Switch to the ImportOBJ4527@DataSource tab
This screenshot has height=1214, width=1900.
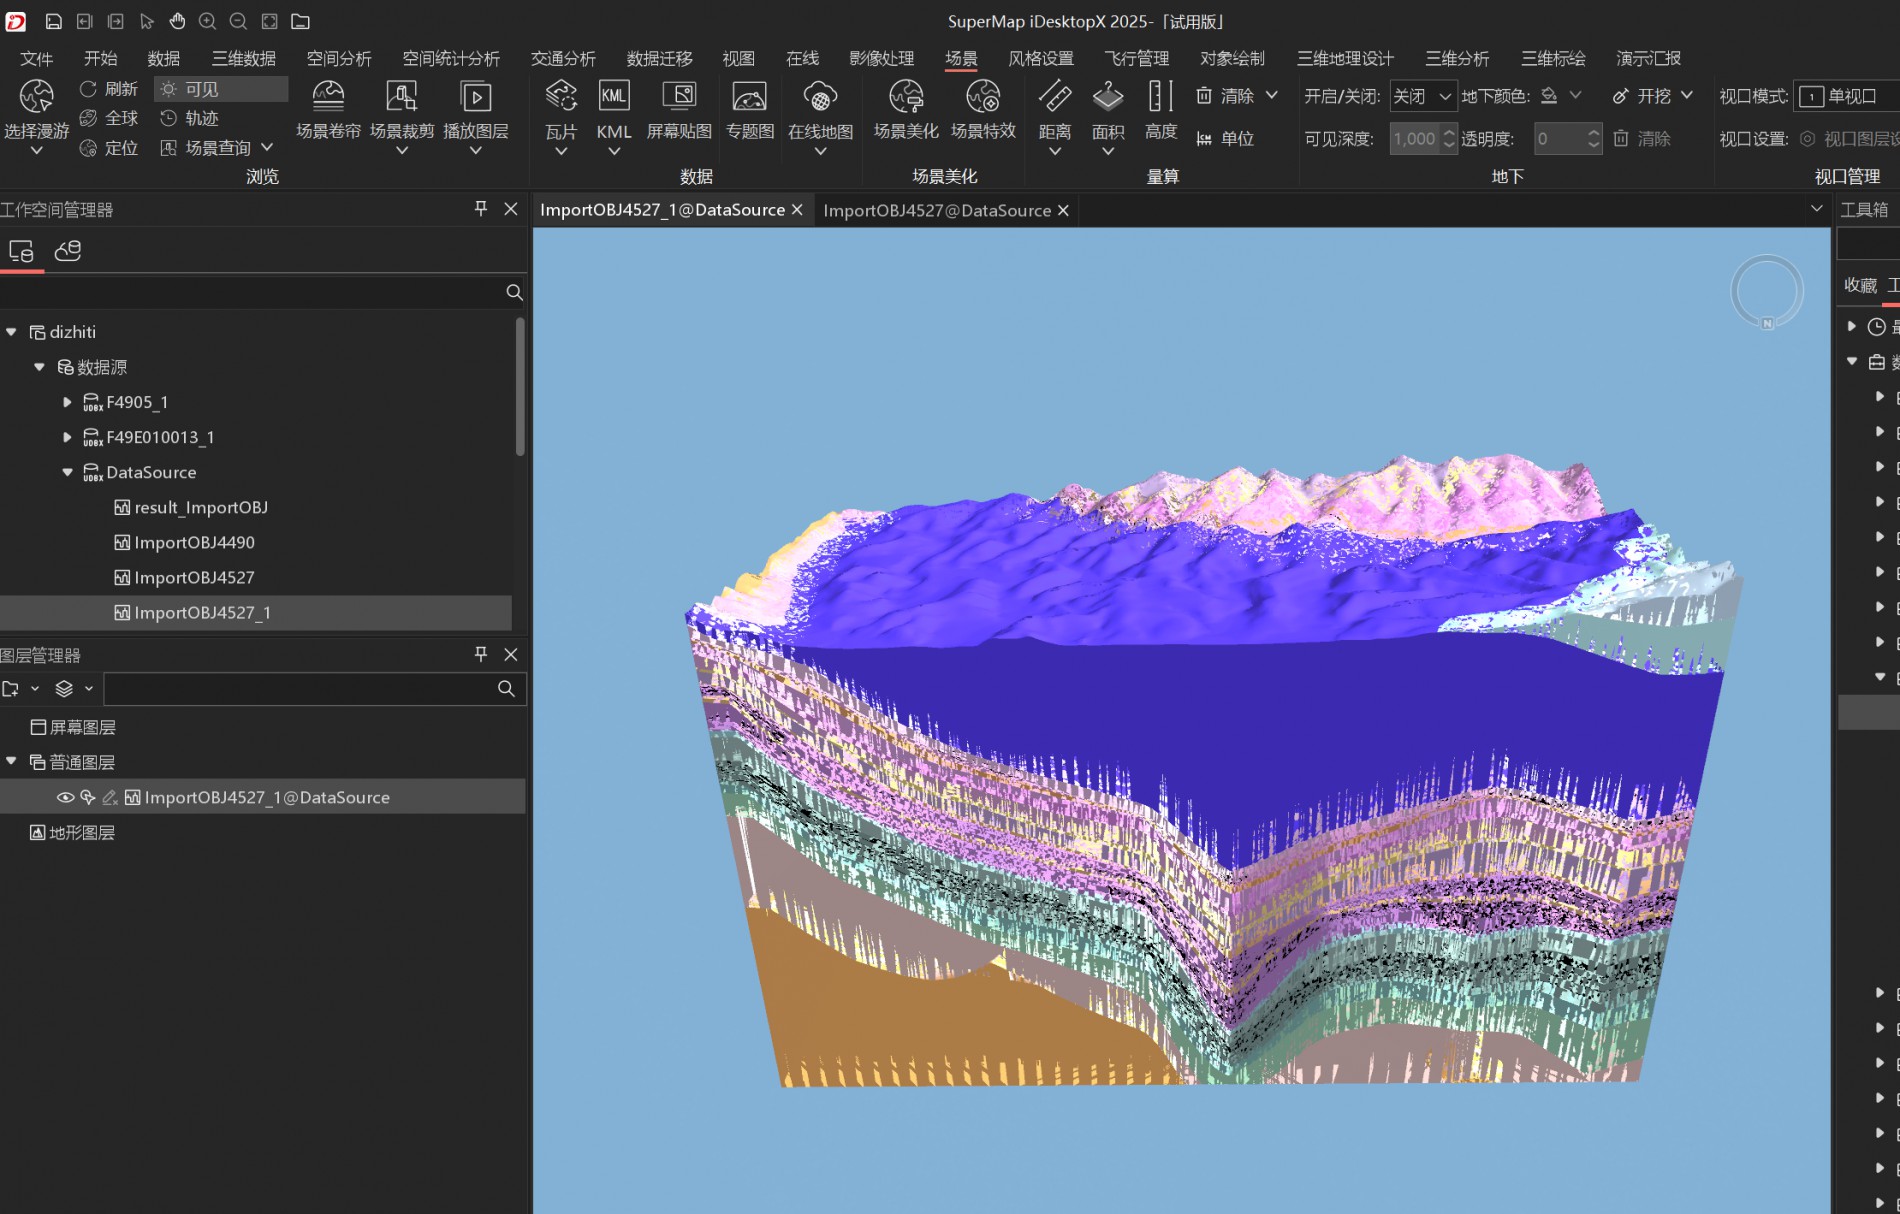(x=936, y=210)
